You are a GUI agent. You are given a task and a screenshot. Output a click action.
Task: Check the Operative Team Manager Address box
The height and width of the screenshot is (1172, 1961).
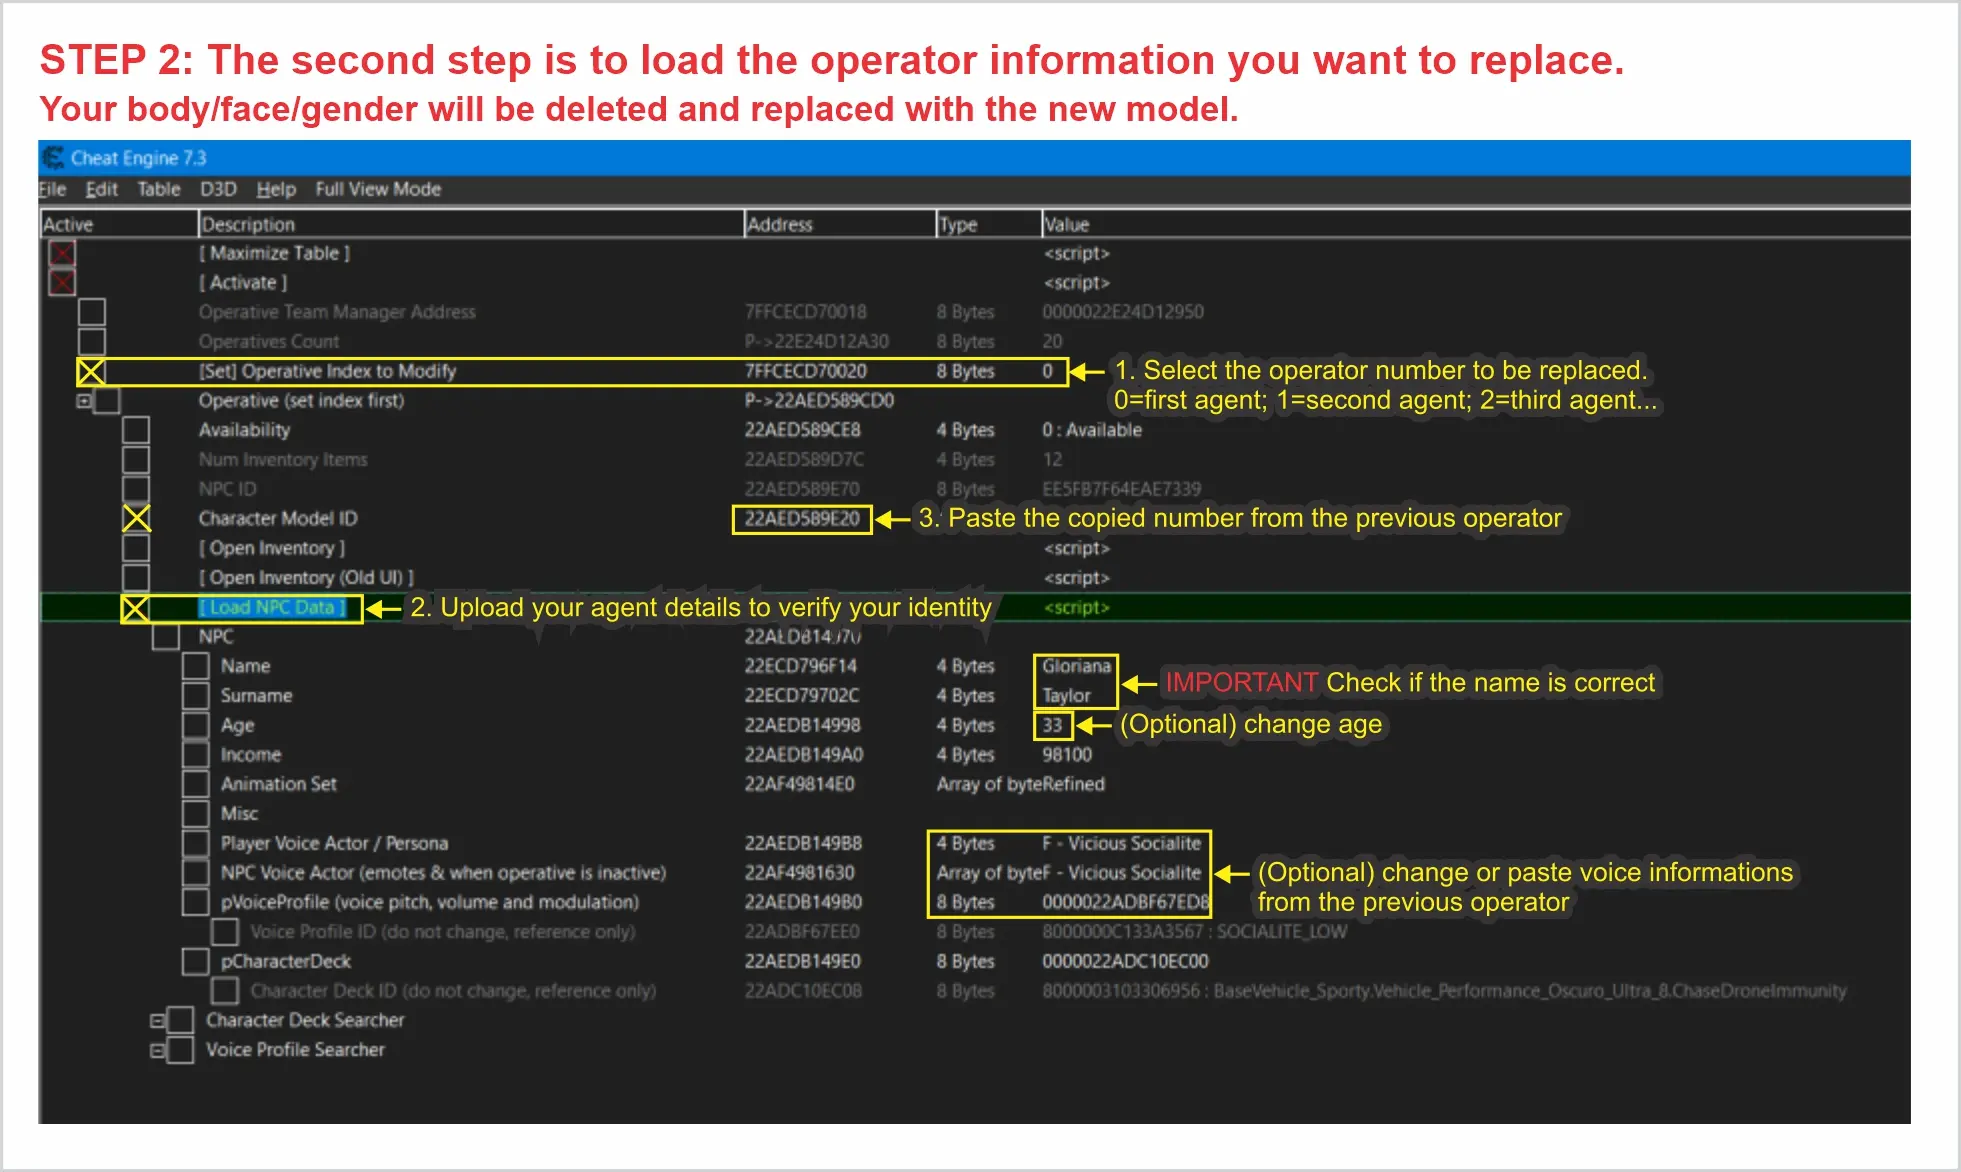(92, 312)
